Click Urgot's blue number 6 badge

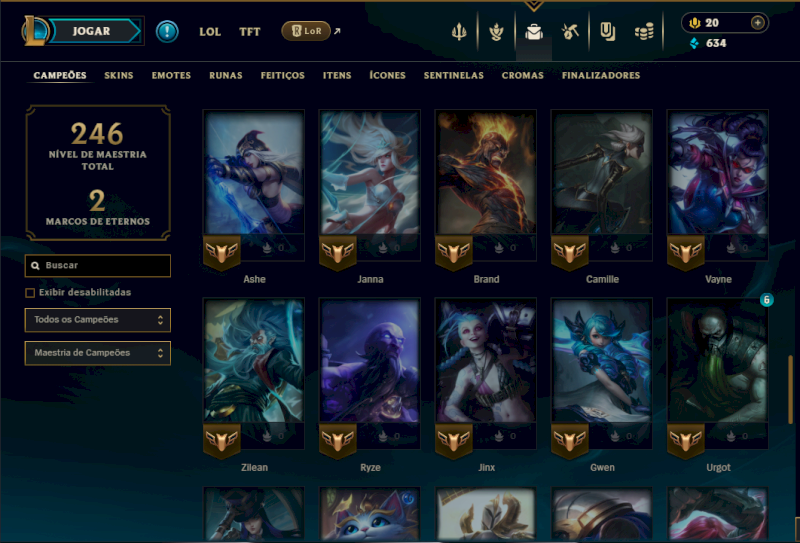coord(766,300)
